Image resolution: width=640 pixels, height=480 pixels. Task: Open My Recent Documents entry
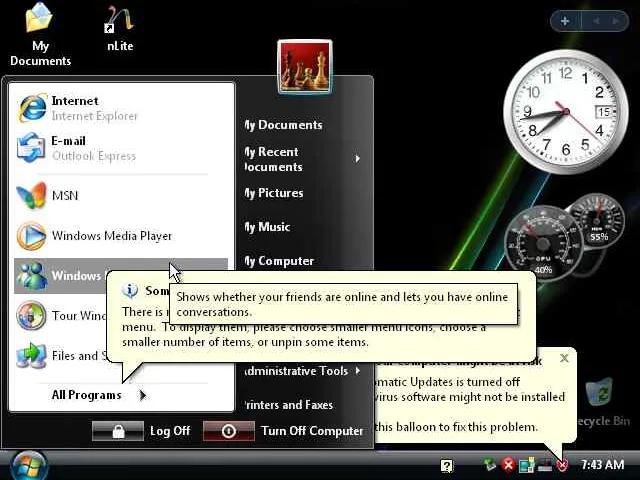pos(273,159)
